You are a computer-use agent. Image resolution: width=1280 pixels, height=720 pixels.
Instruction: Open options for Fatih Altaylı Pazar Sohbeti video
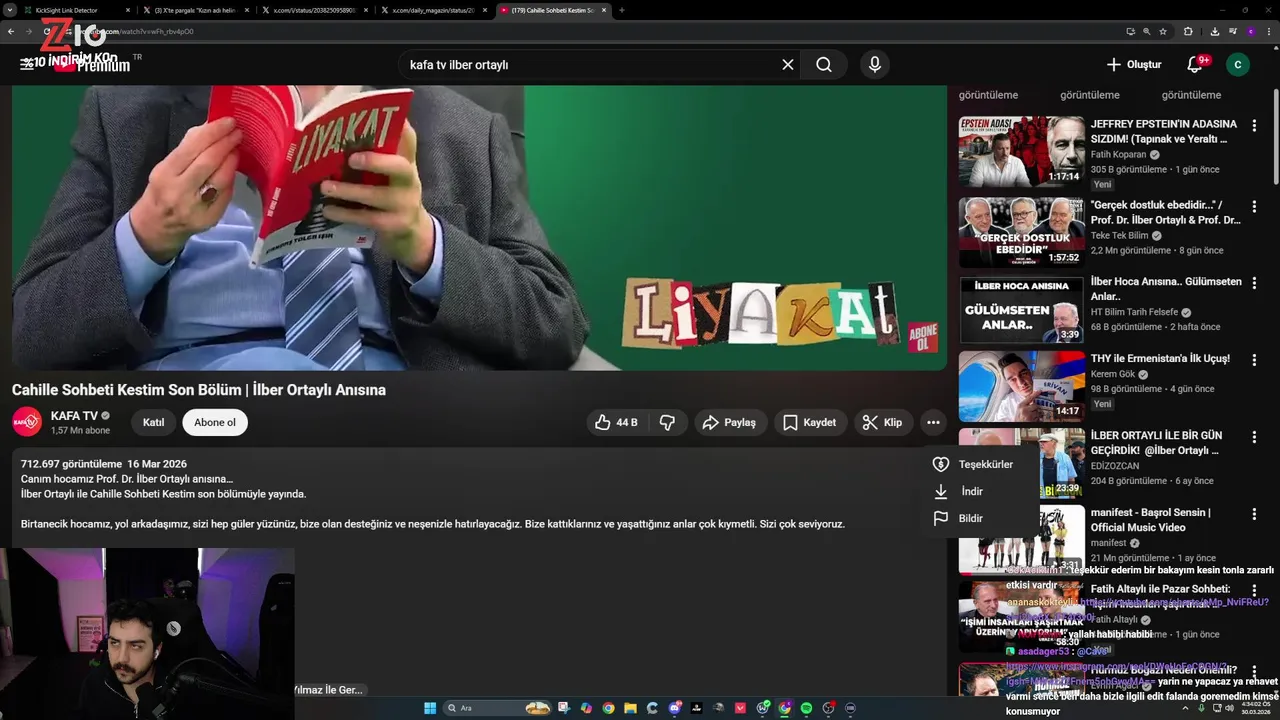[1254, 590]
